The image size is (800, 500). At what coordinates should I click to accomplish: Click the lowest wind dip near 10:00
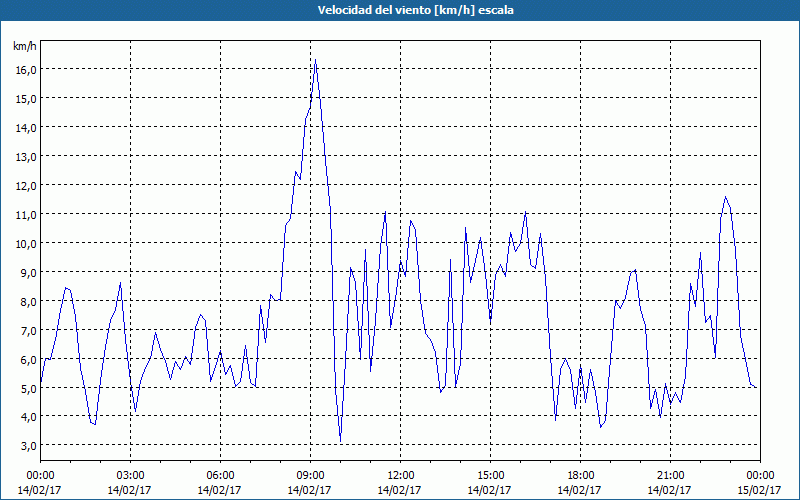pyautogui.click(x=341, y=441)
